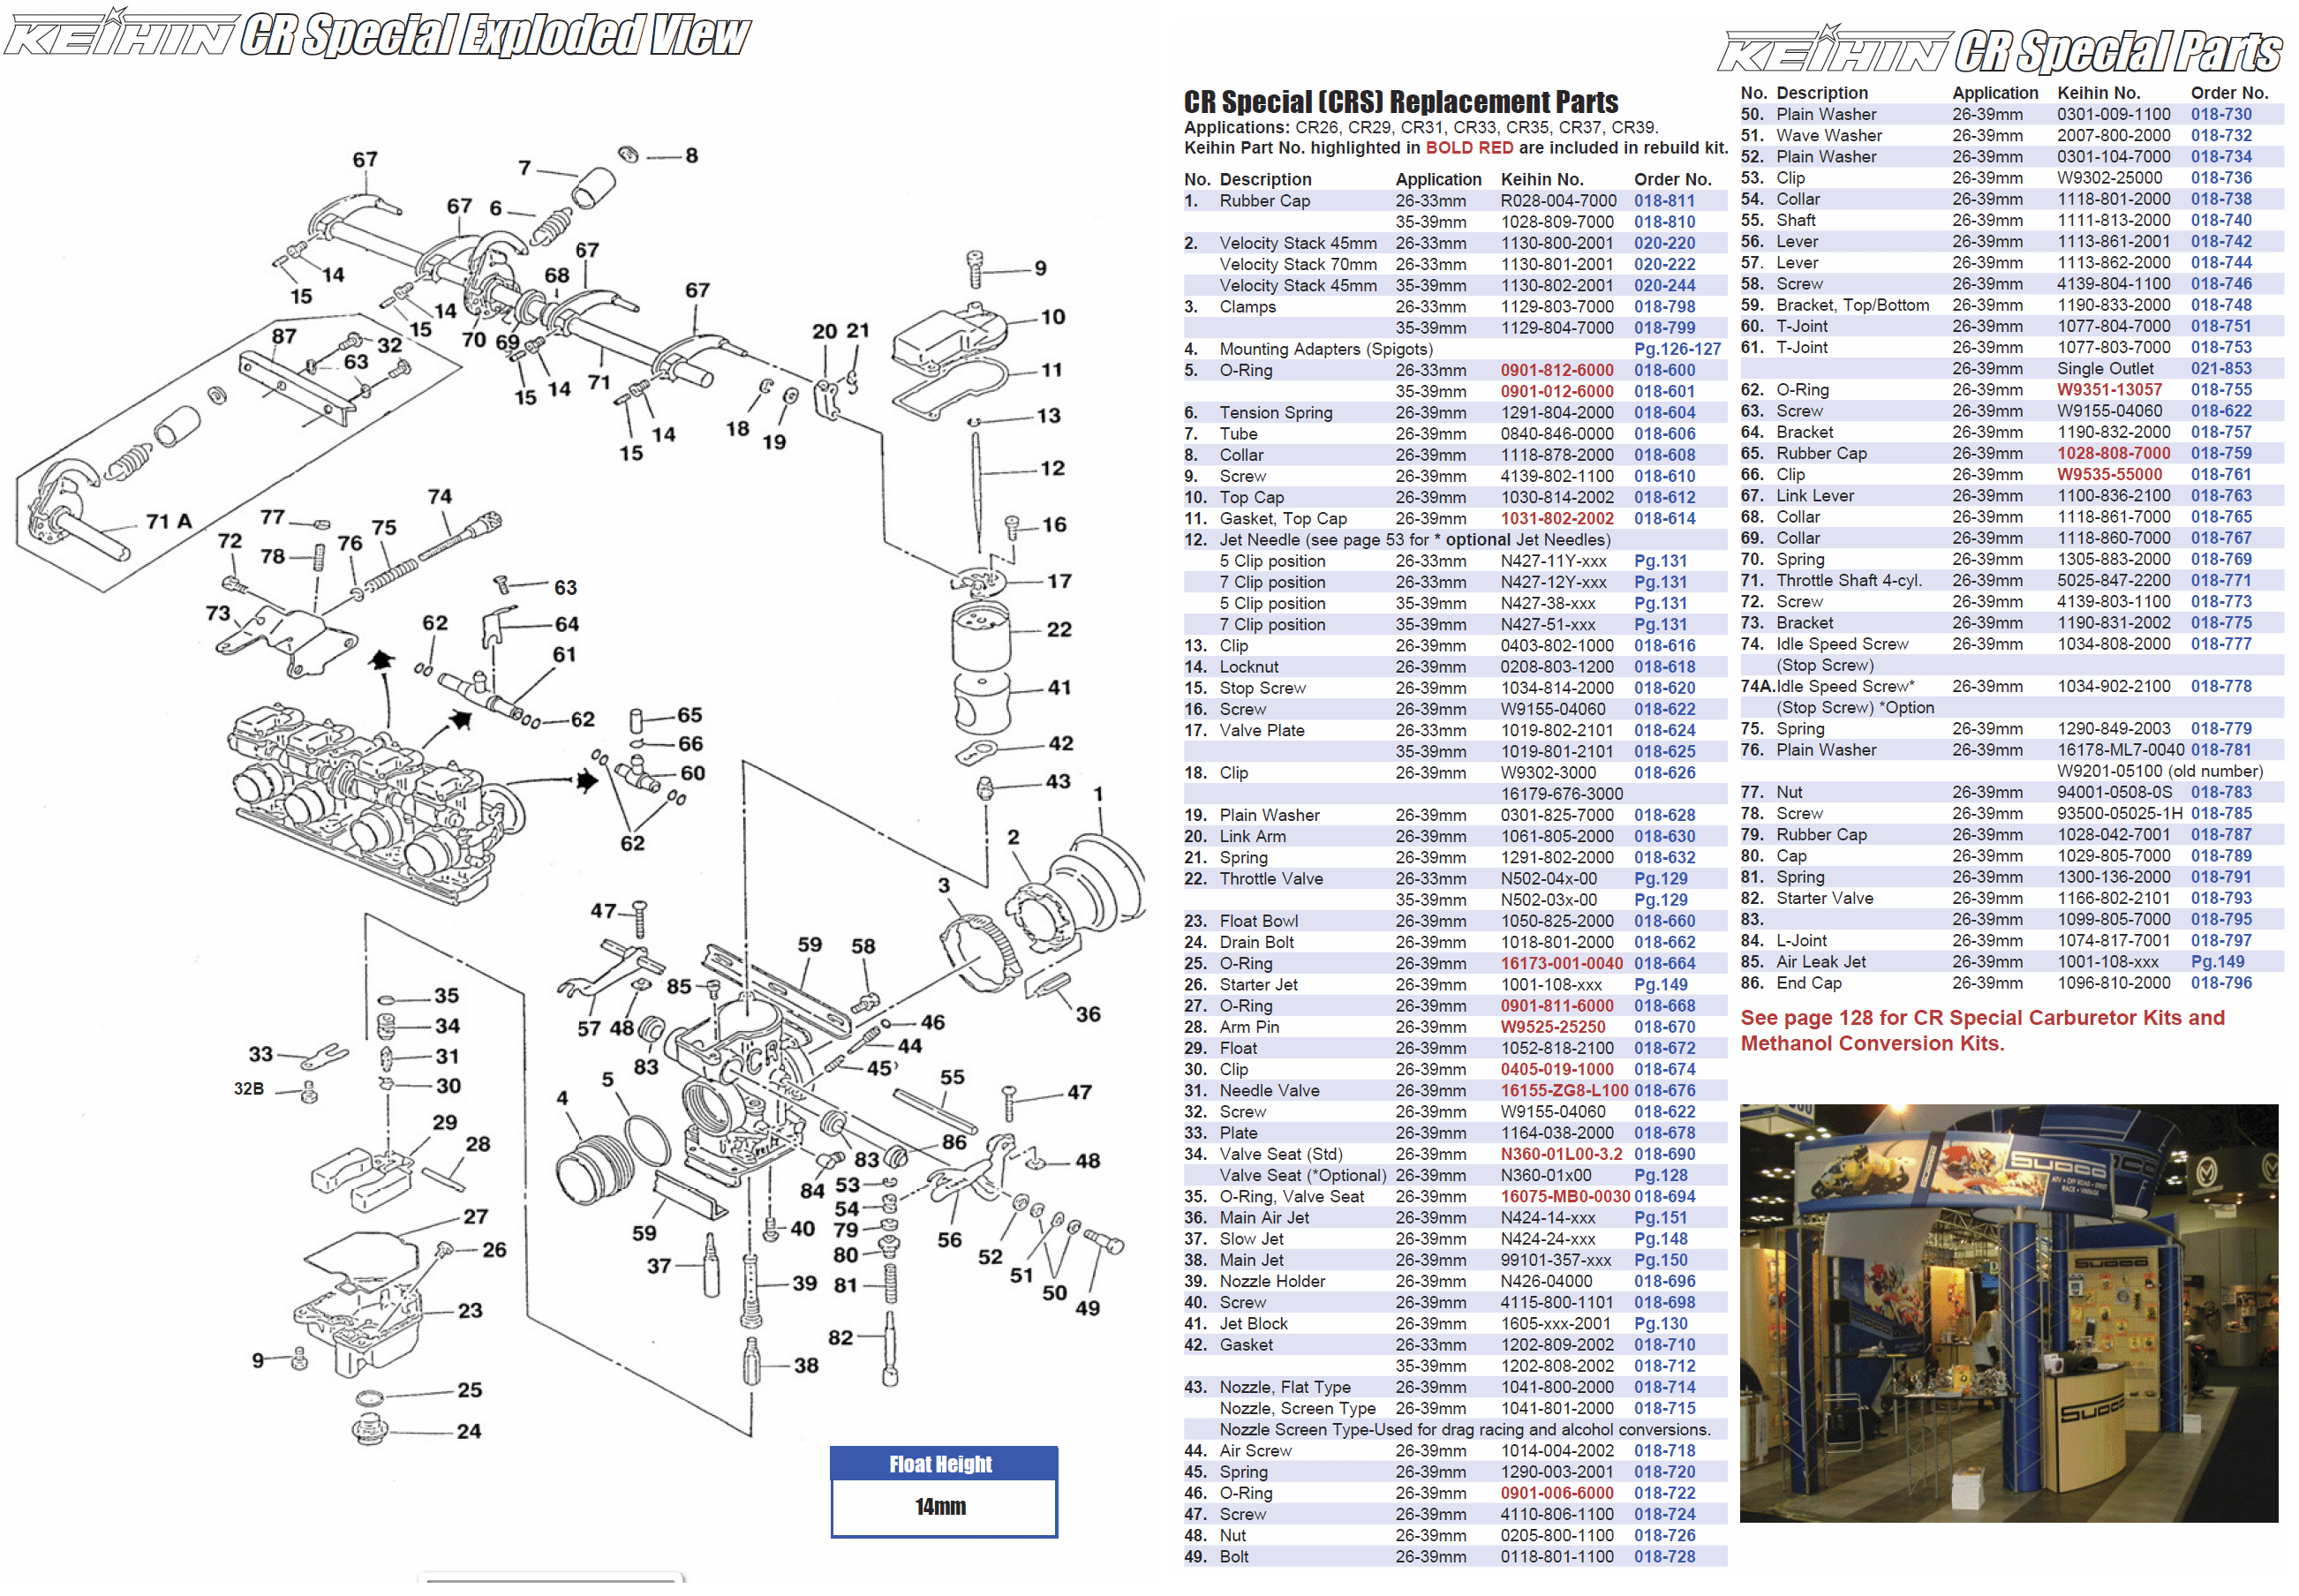Click order number 018-612 for Top Cap
2299x1596 pixels.
pyautogui.click(x=1664, y=498)
